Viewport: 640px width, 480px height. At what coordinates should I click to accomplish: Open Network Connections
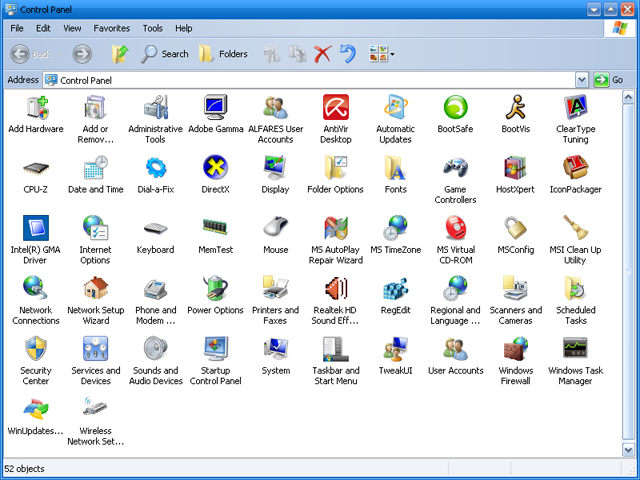[x=36, y=300]
